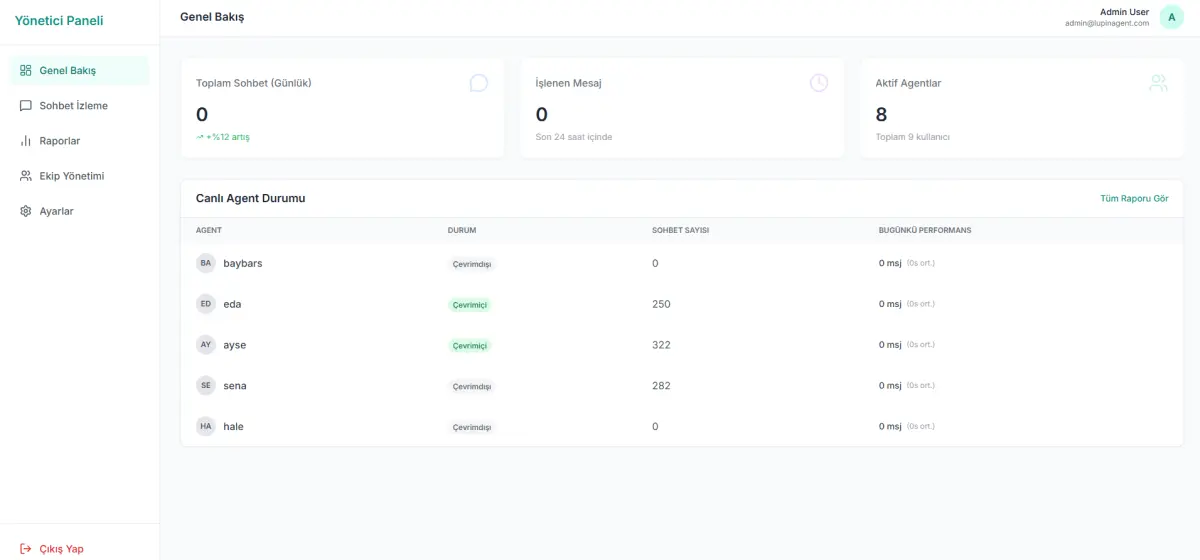This screenshot has width=1200, height=560.
Task: Select the agent name ayse
Action: 235,345
